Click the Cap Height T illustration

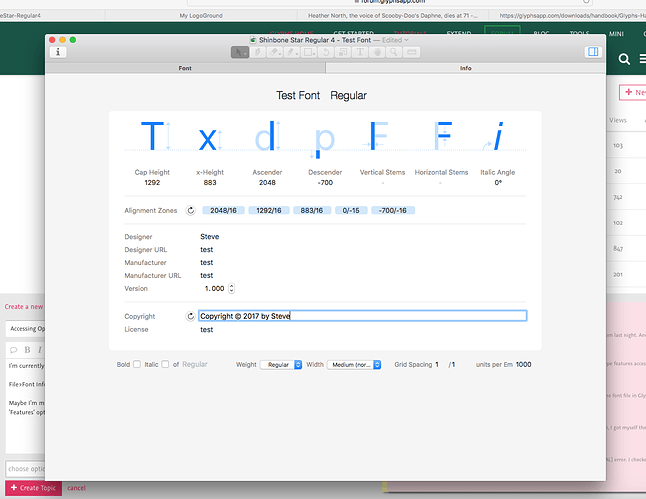click(152, 136)
